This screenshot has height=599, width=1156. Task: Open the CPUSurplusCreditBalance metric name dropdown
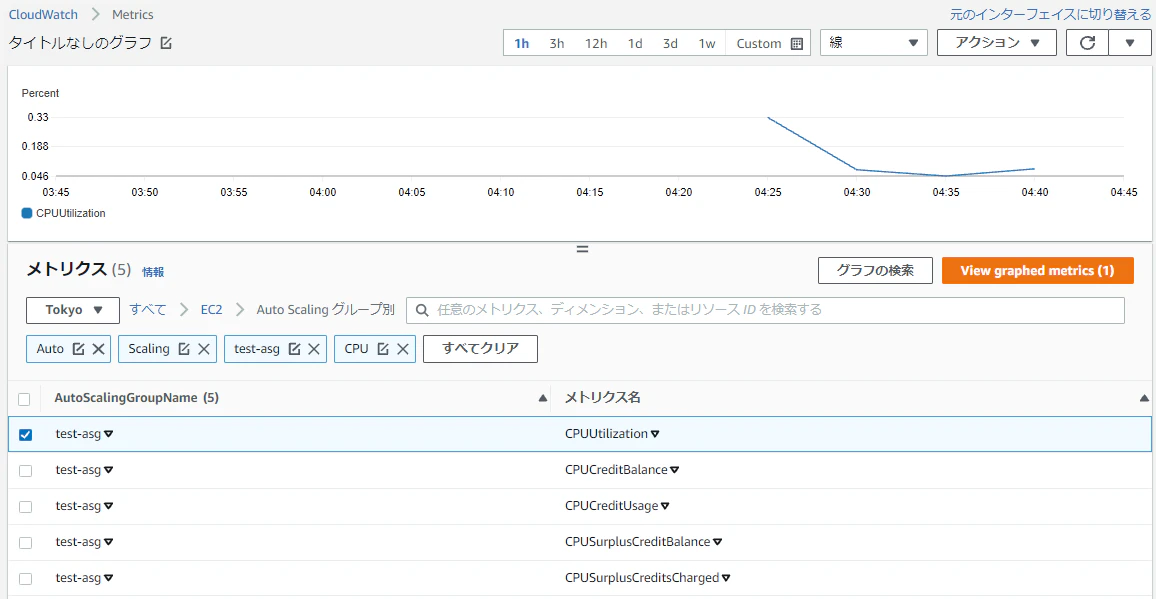(717, 542)
